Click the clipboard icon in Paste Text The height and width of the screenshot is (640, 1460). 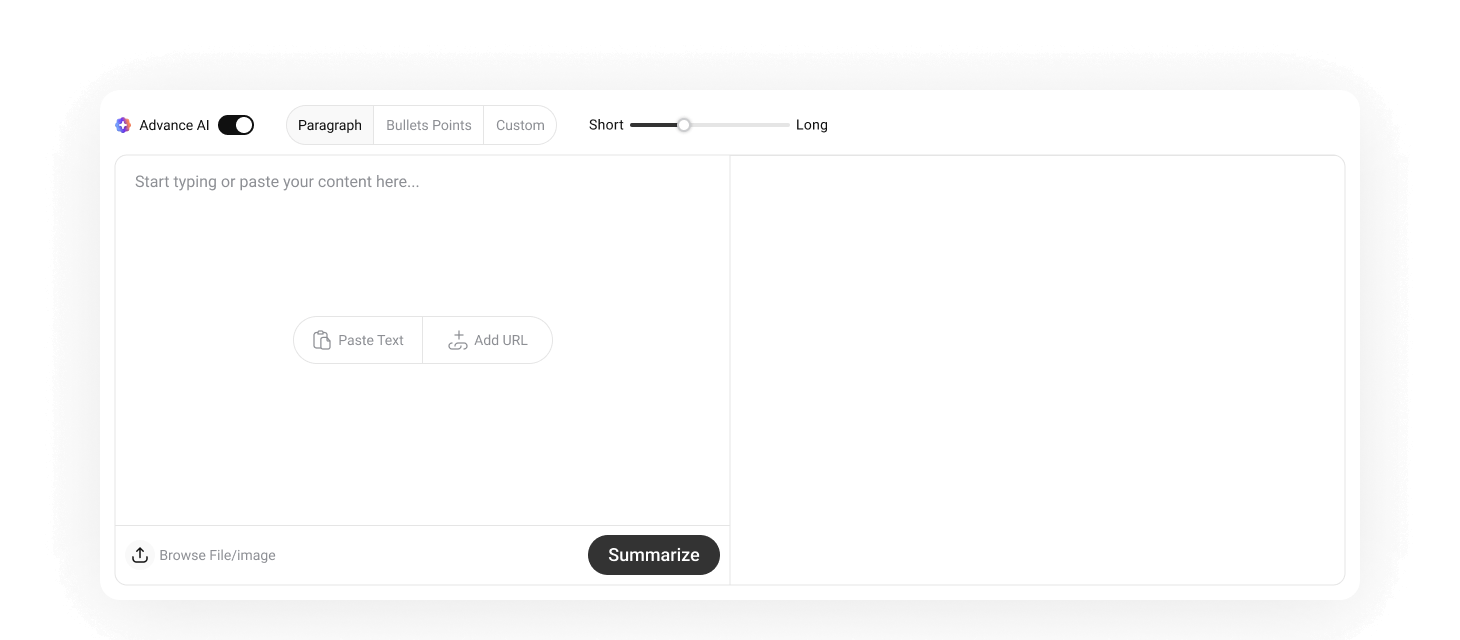coord(321,340)
